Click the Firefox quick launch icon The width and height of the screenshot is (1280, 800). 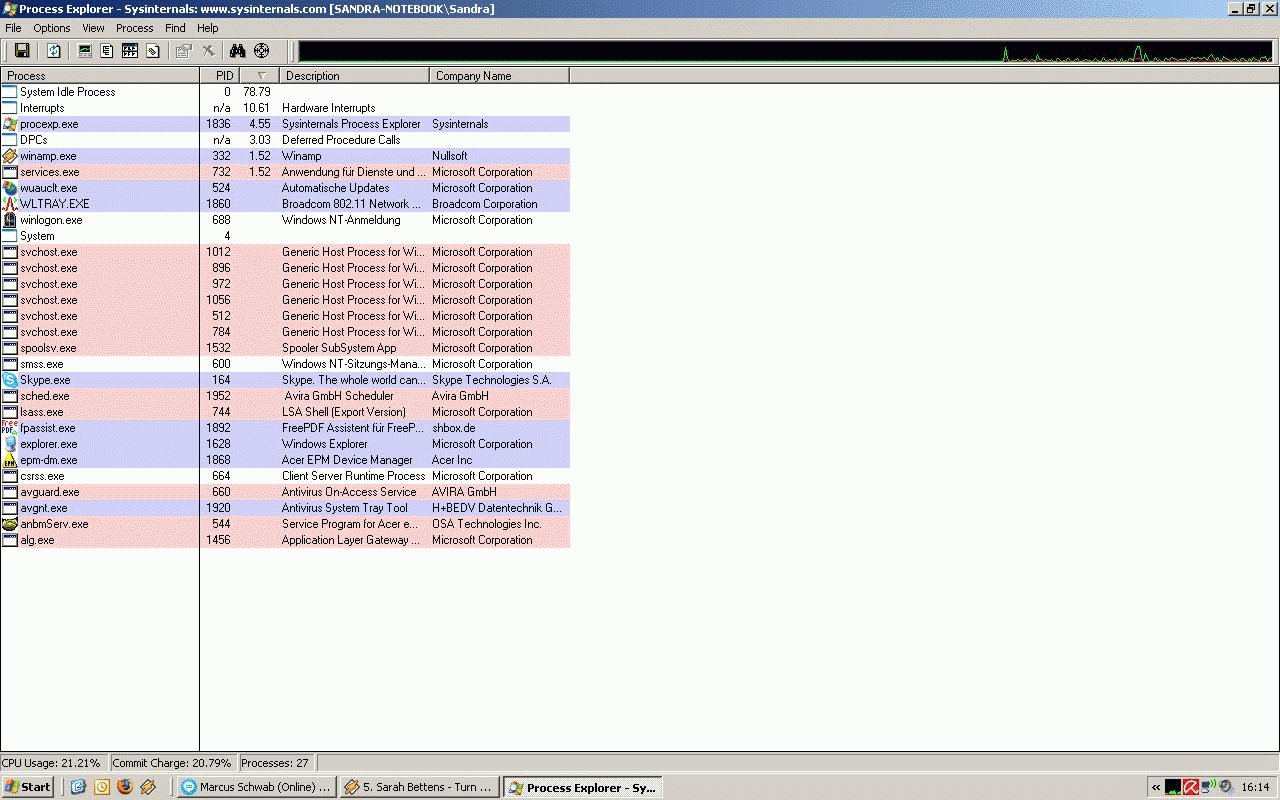tap(125, 787)
